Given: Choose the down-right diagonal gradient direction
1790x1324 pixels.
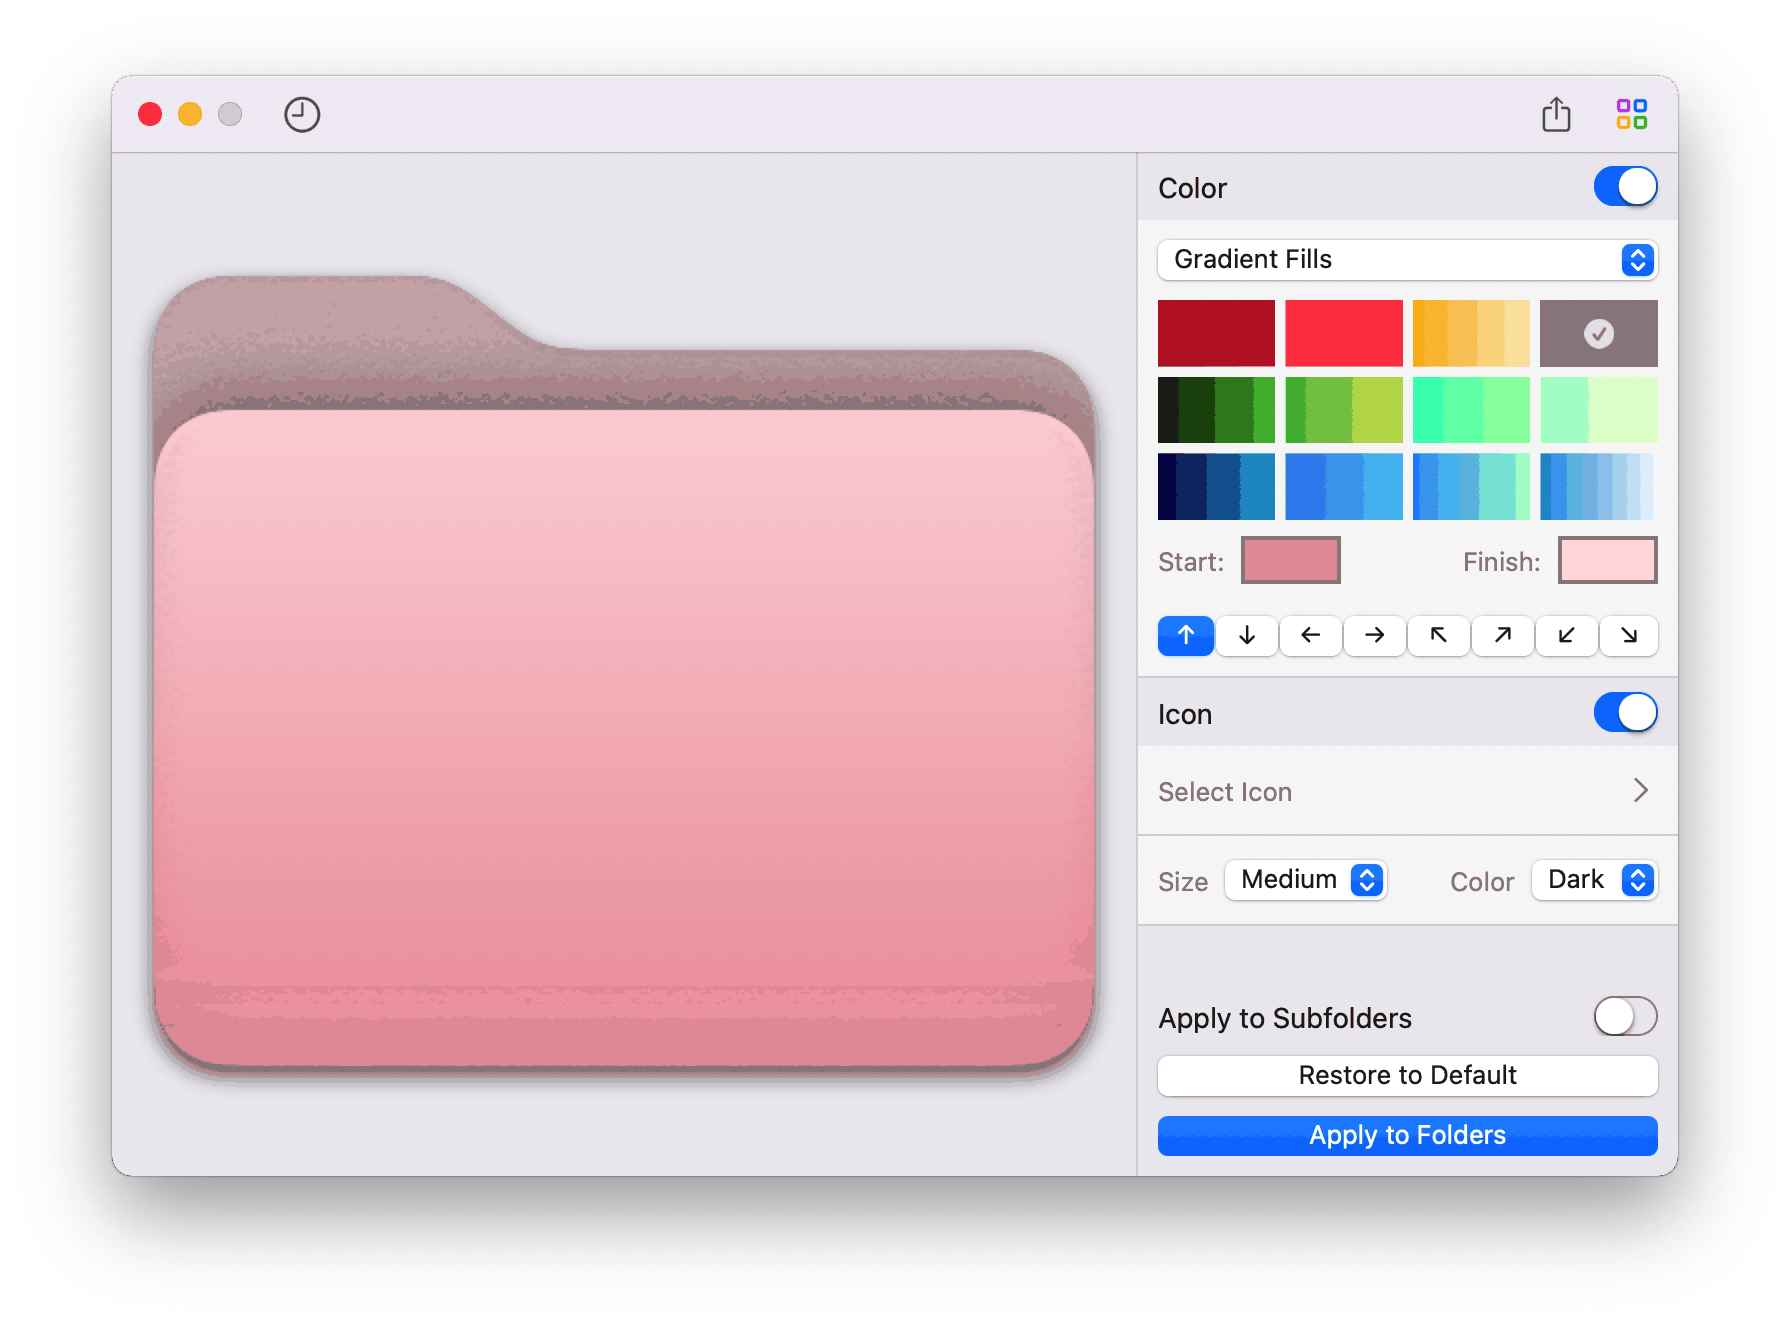Looking at the screenshot, I should 1629,635.
